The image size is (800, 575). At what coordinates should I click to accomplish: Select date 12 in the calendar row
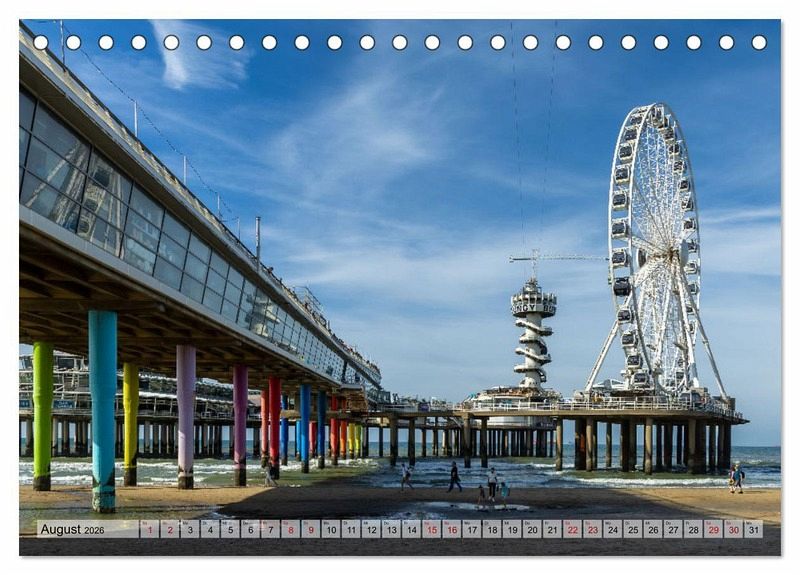pyautogui.click(x=371, y=529)
